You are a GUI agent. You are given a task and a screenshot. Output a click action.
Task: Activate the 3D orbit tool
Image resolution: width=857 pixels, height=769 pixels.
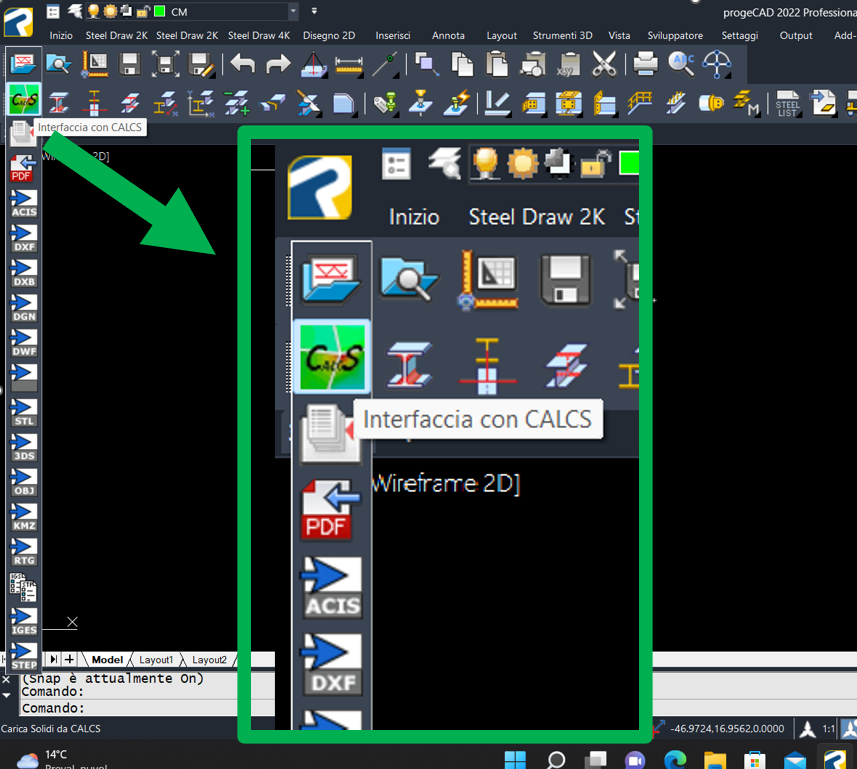717,64
